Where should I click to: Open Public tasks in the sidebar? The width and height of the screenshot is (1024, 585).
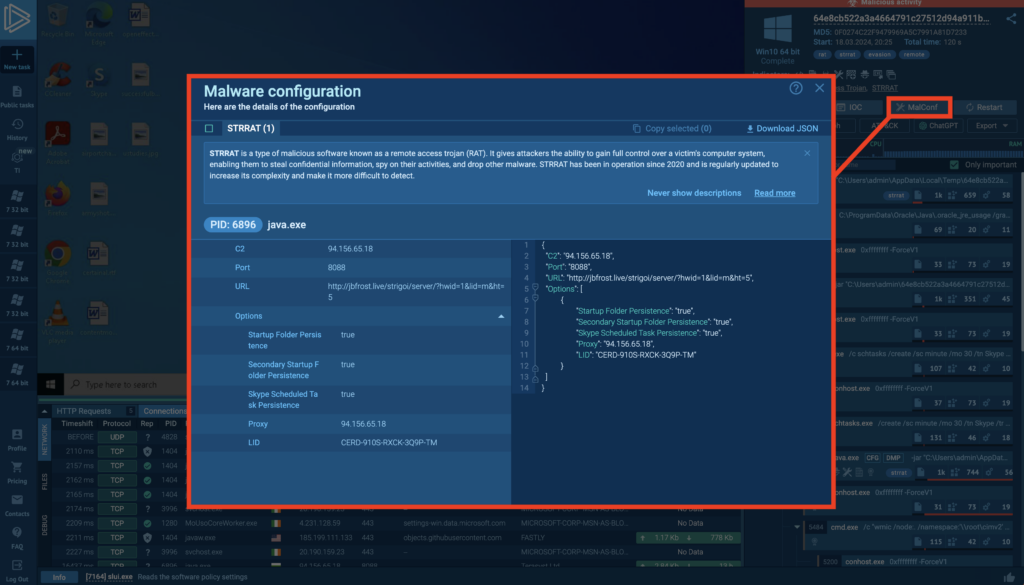[17, 92]
